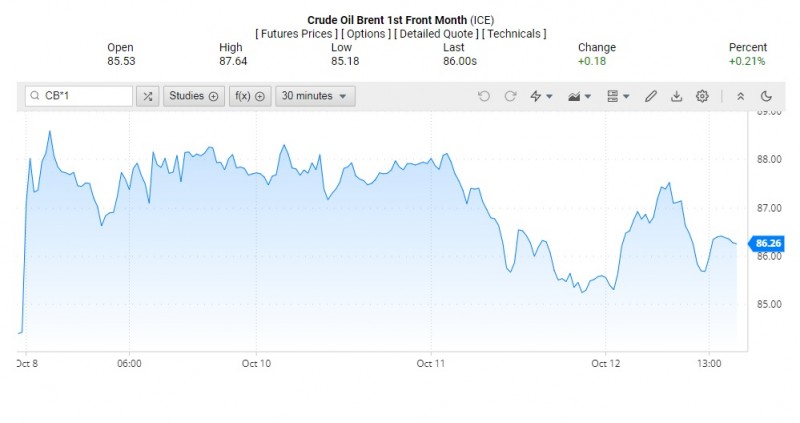Open the Studies menu
This screenshot has height=423, width=800.
click(x=193, y=96)
